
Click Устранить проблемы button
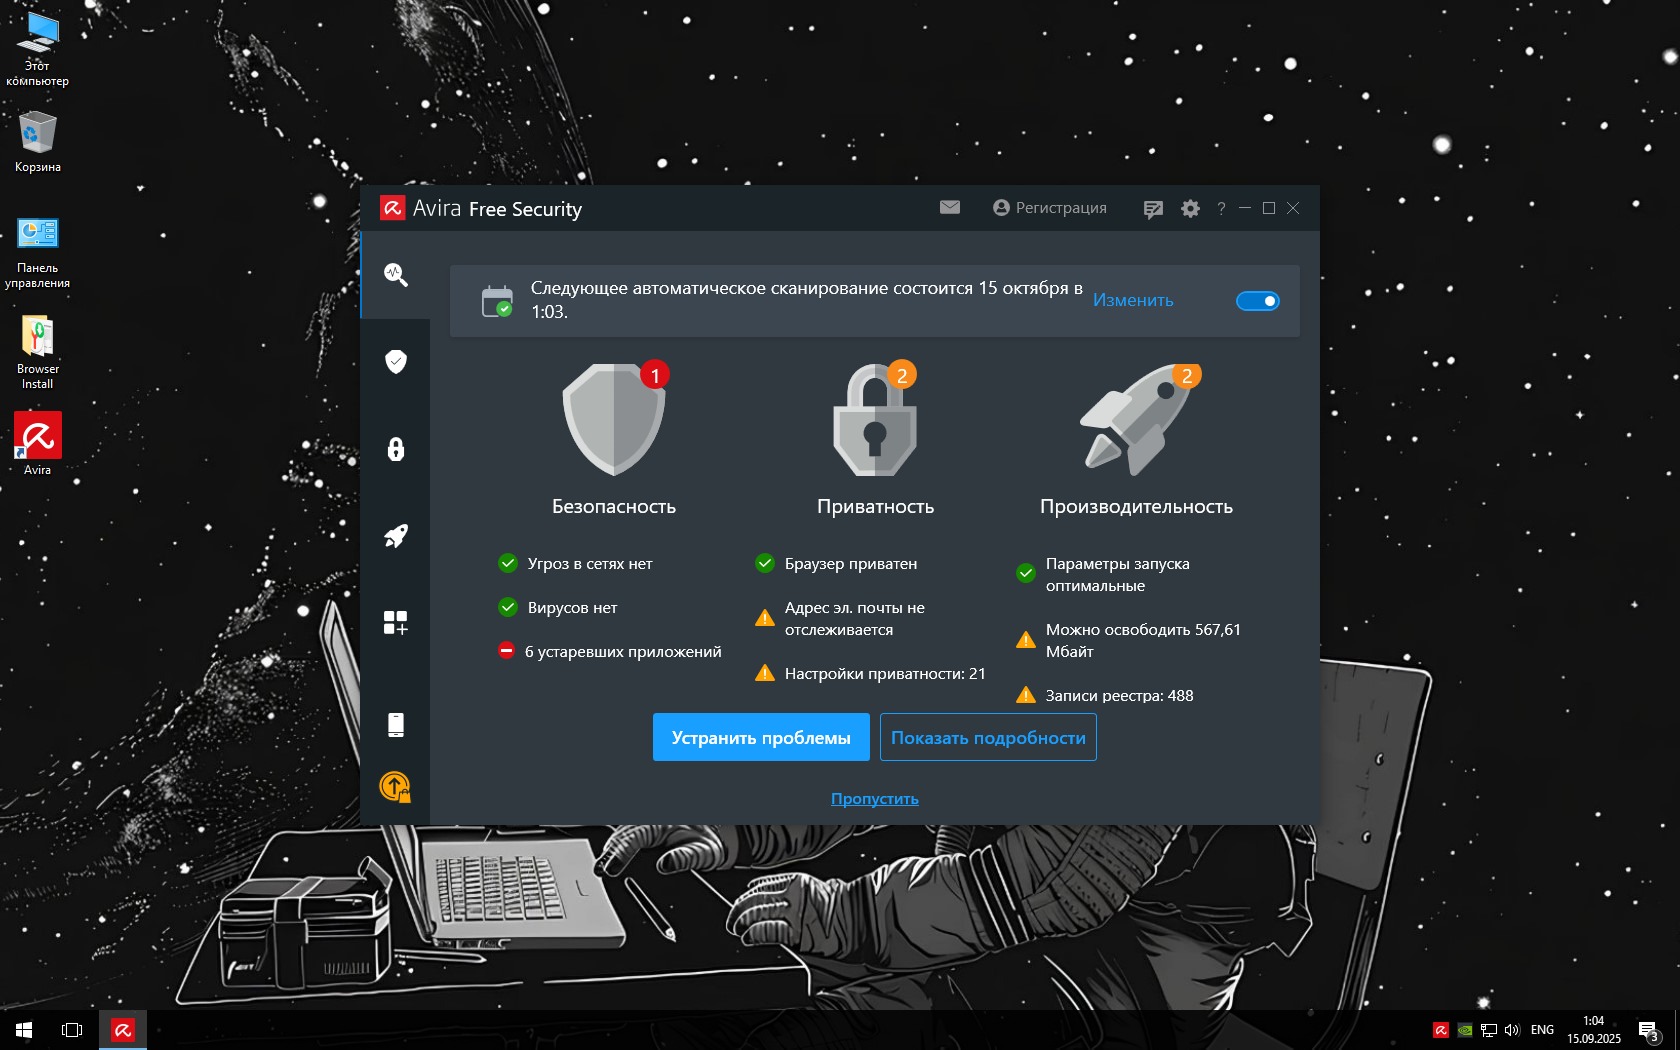(761, 737)
